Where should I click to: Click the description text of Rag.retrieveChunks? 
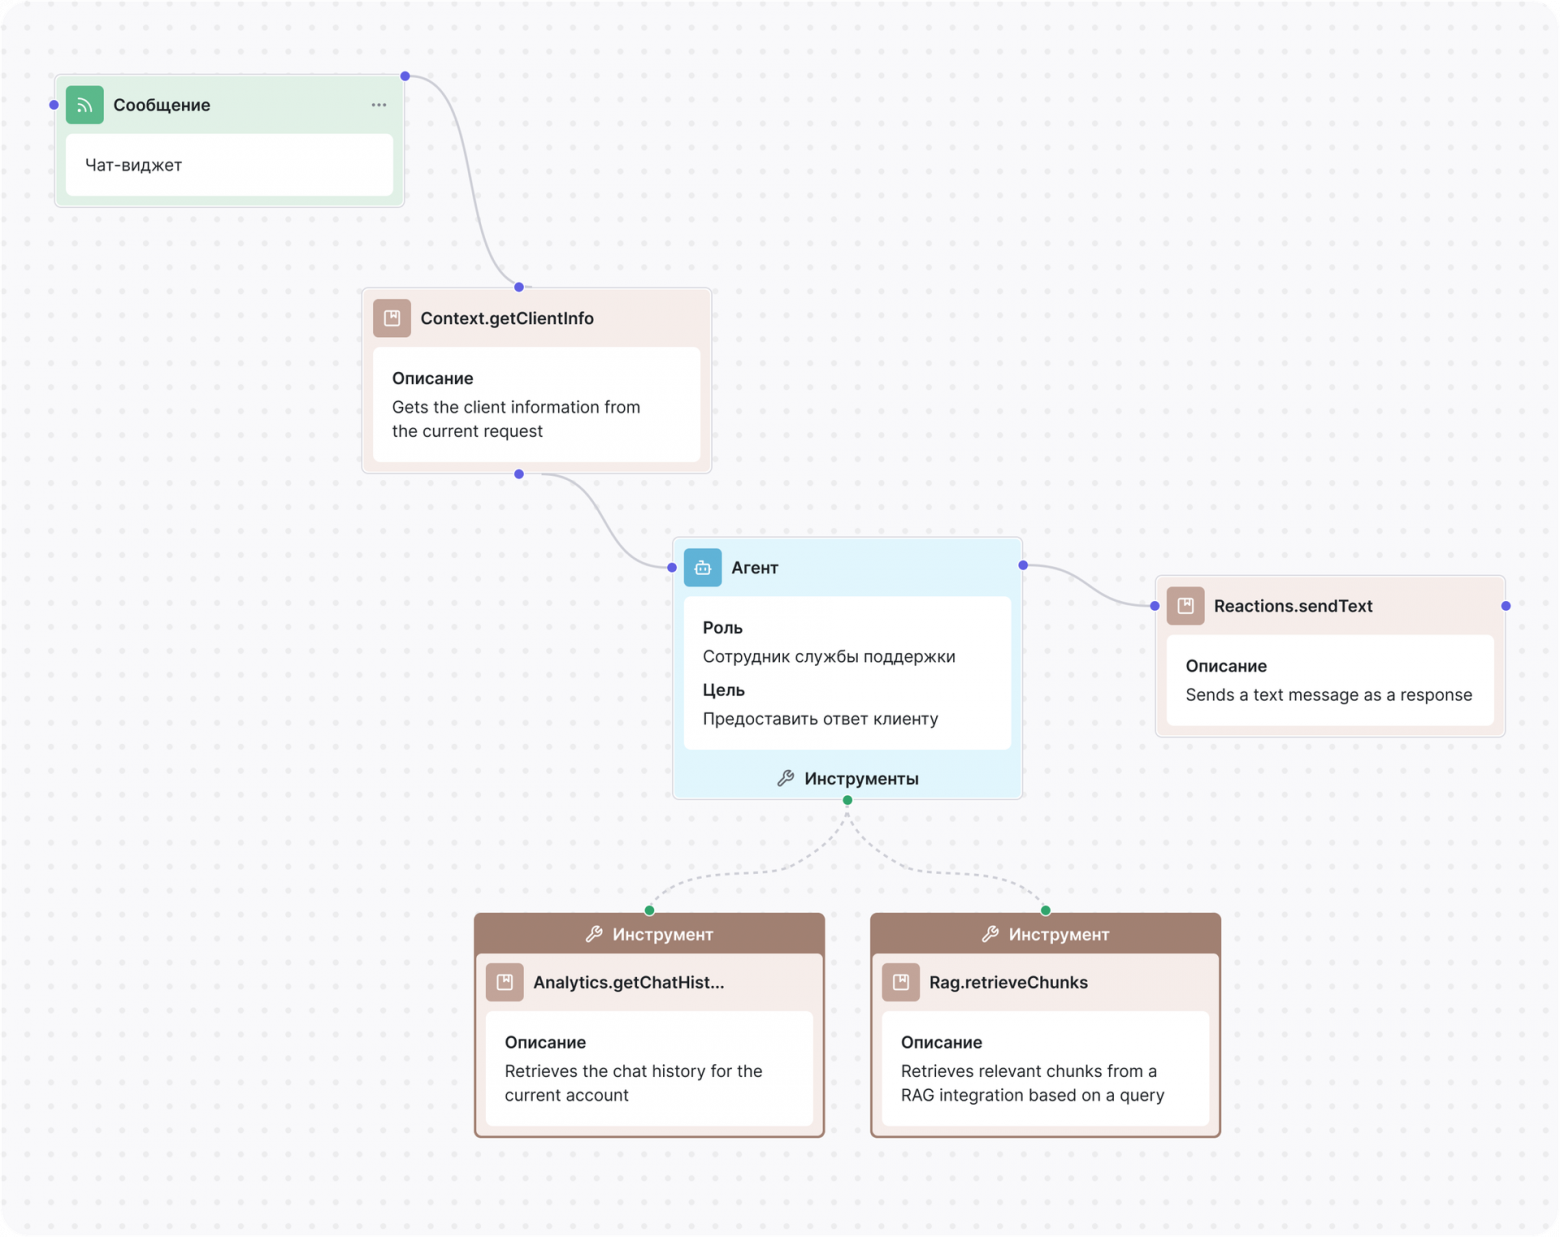tap(1032, 1083)
